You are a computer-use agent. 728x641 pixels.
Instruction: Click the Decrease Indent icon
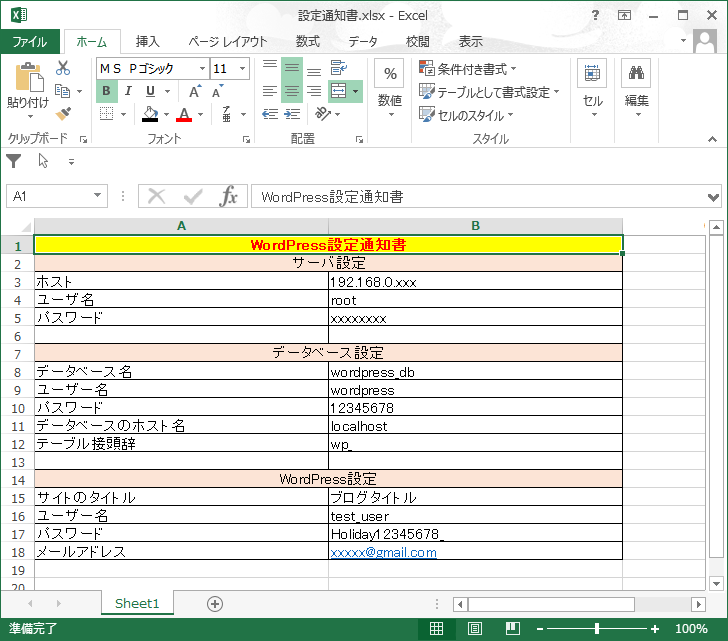(270, 114)
